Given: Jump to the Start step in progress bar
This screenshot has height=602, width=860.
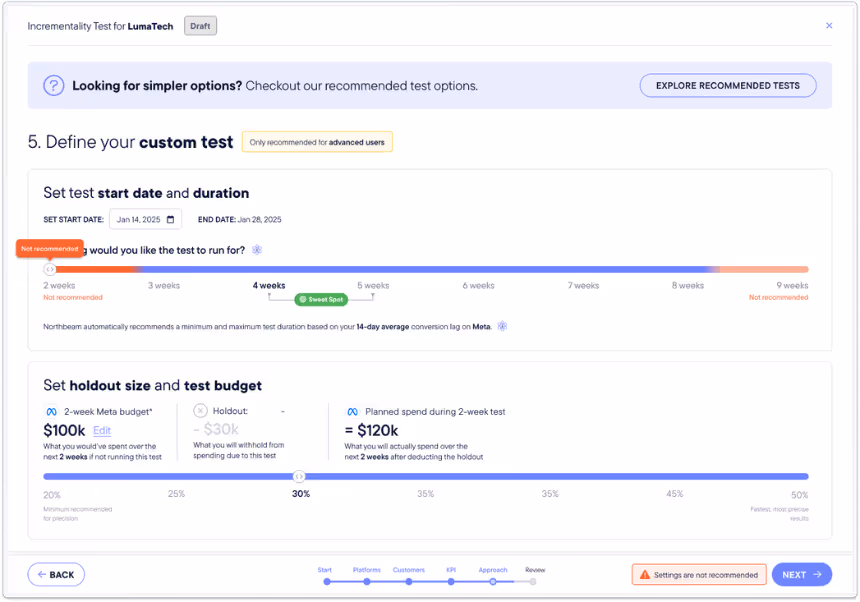Looking at the screenshot, I should [x=327, y=582].
